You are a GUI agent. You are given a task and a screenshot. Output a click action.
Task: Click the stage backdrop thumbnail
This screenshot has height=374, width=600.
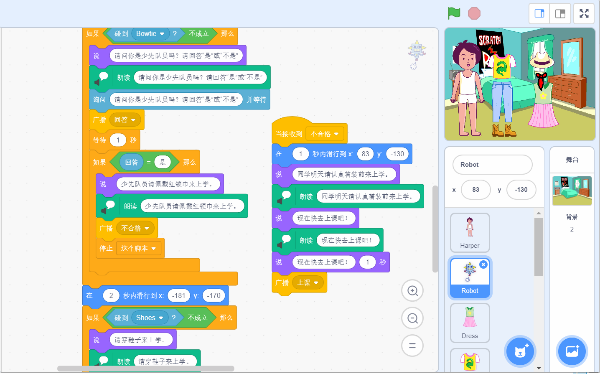(572, 190)
